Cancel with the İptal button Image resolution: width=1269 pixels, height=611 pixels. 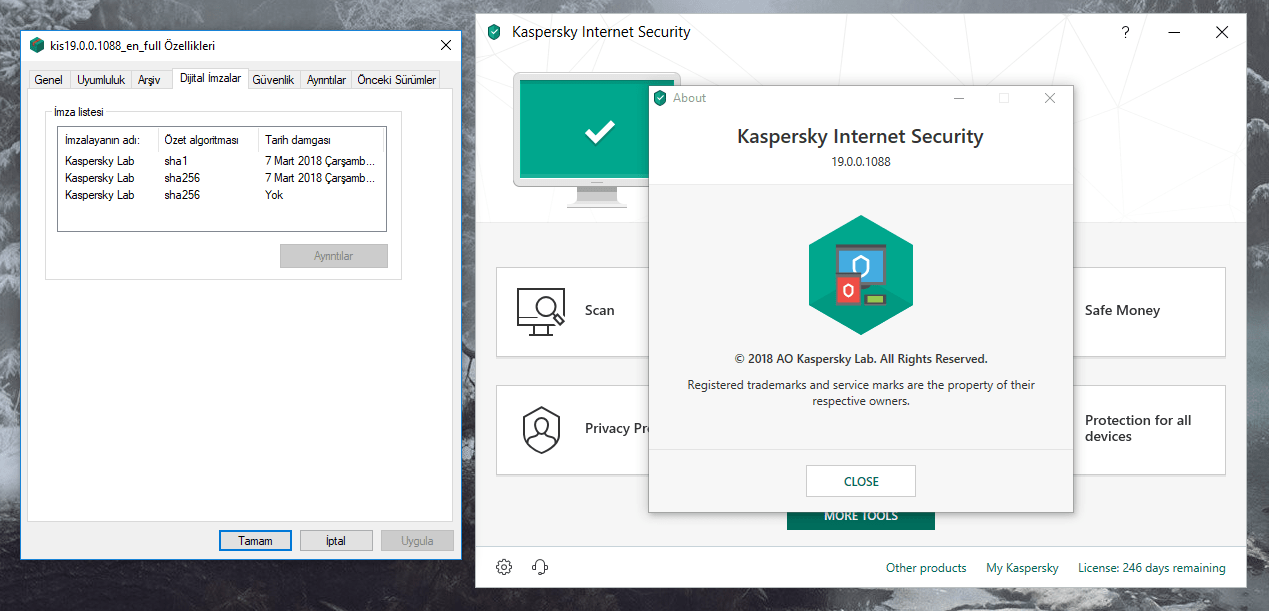336,540
